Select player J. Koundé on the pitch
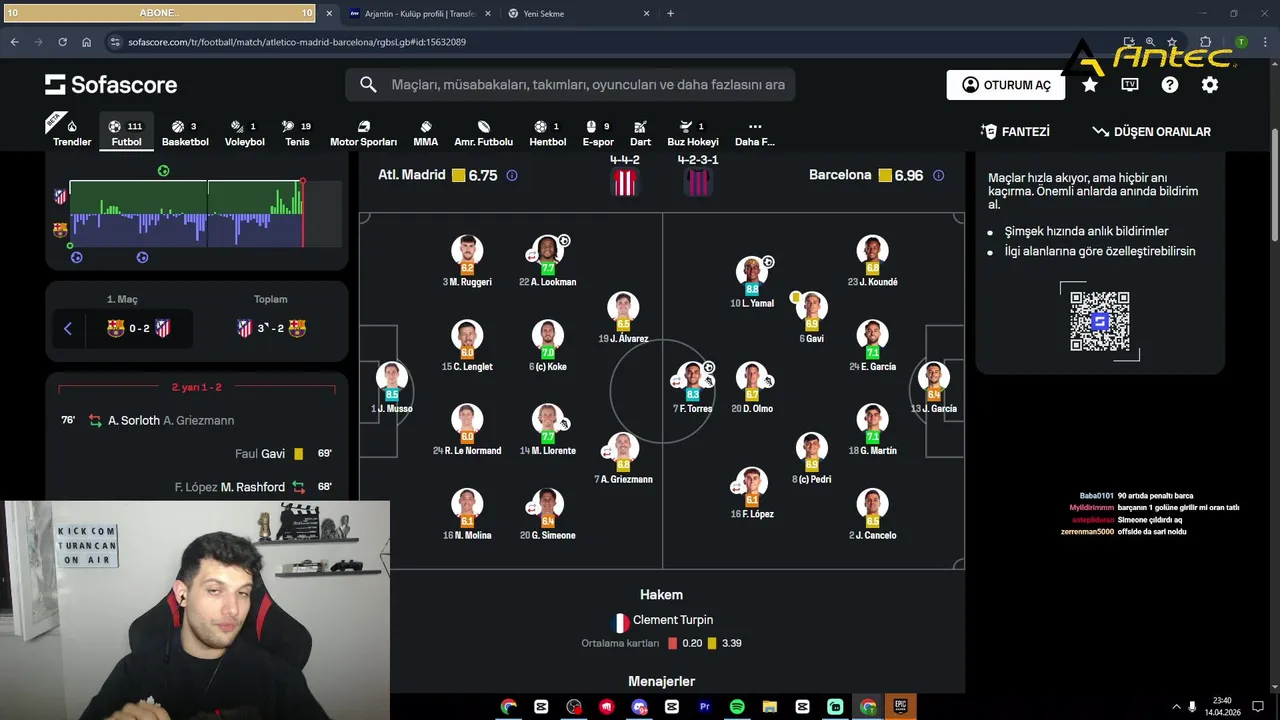Viewport: 1280px width, 720px height. (x=872, y=261)
